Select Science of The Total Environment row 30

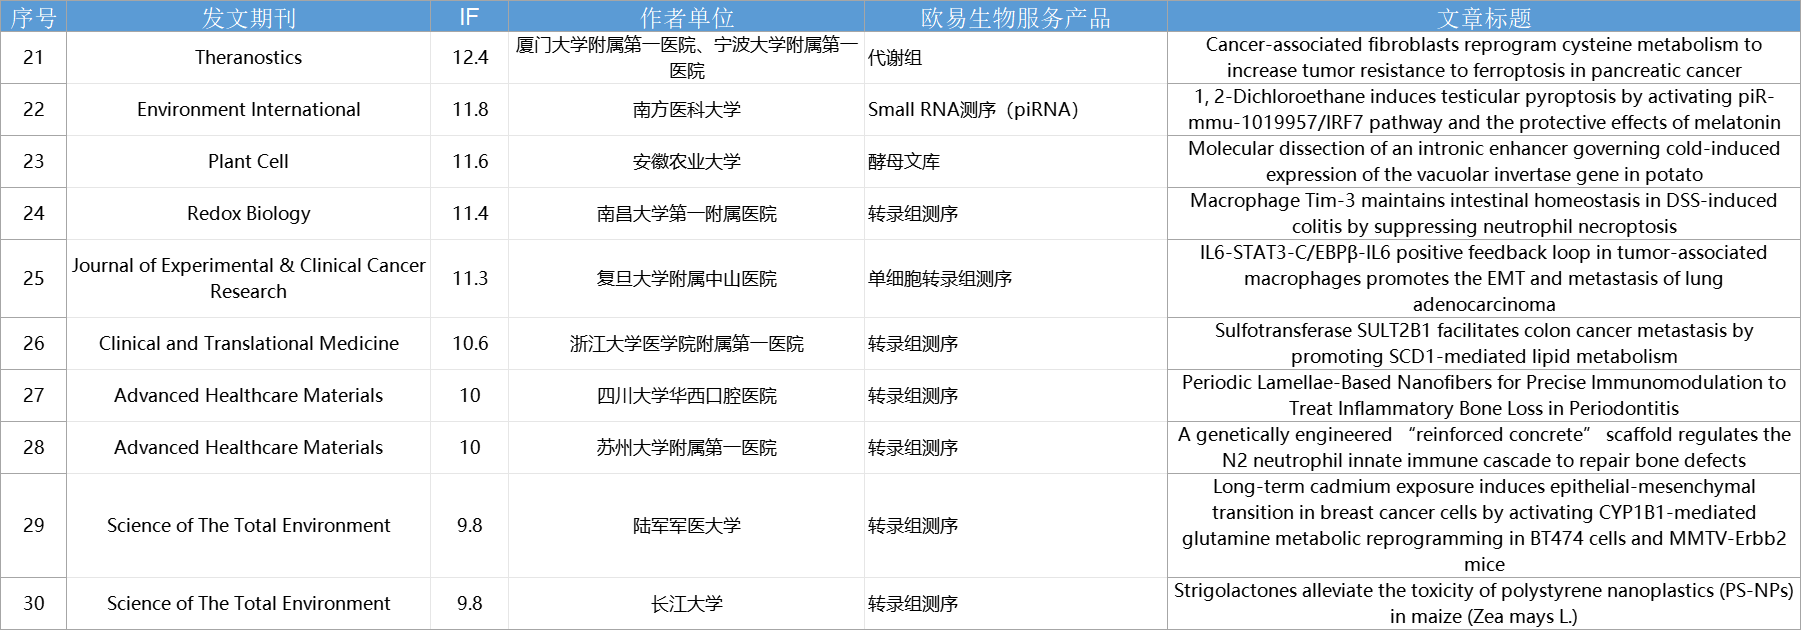[248, 603]
